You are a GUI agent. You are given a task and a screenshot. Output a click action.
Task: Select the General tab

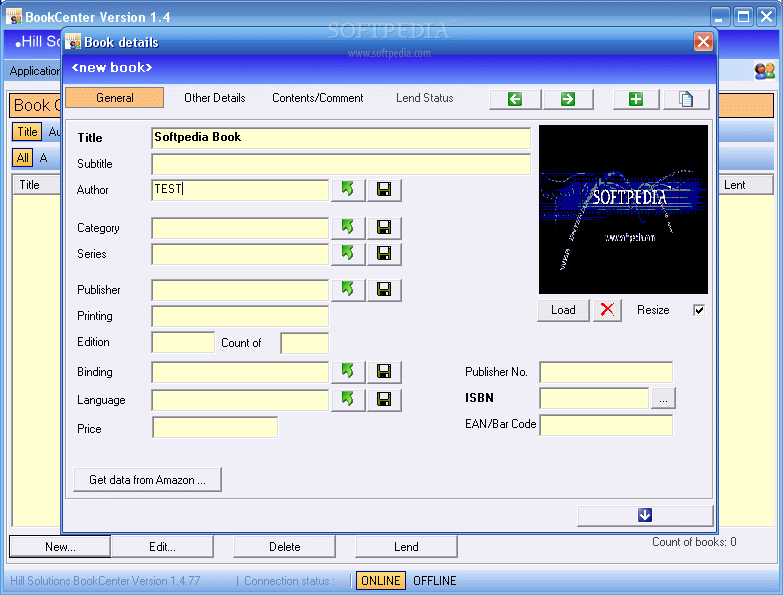coord(115,98)
